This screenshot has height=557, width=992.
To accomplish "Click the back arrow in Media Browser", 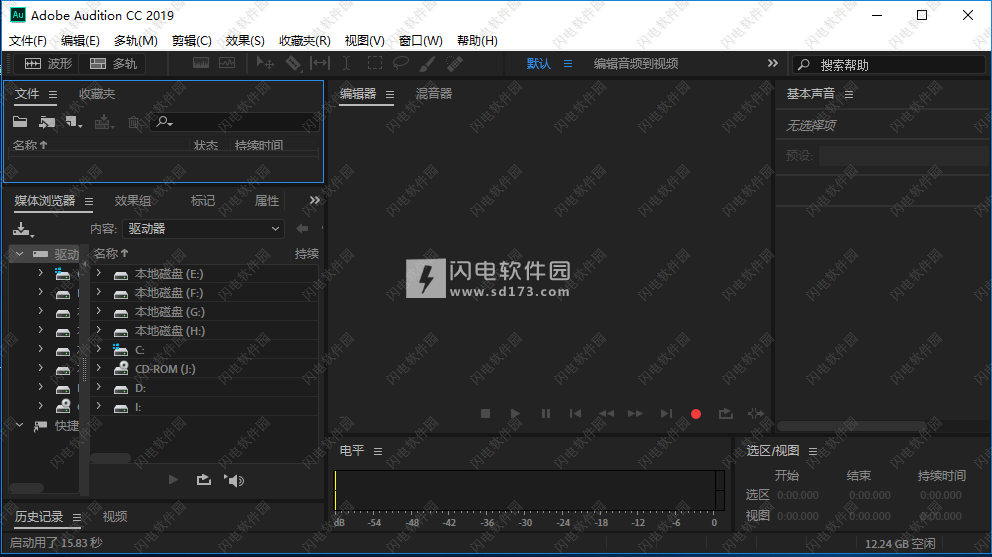I will click(x=302, y=228).
